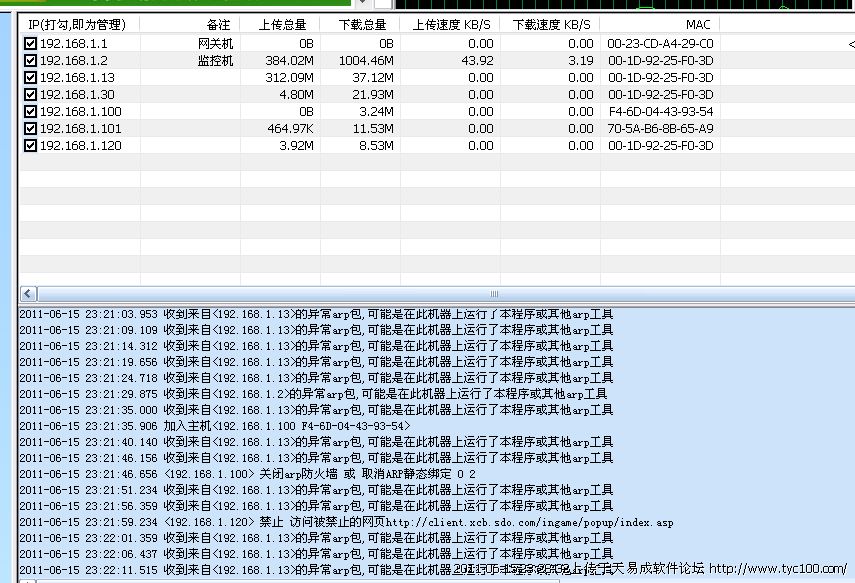
Task: Click the 备注 column header
Action: point(217,24)
